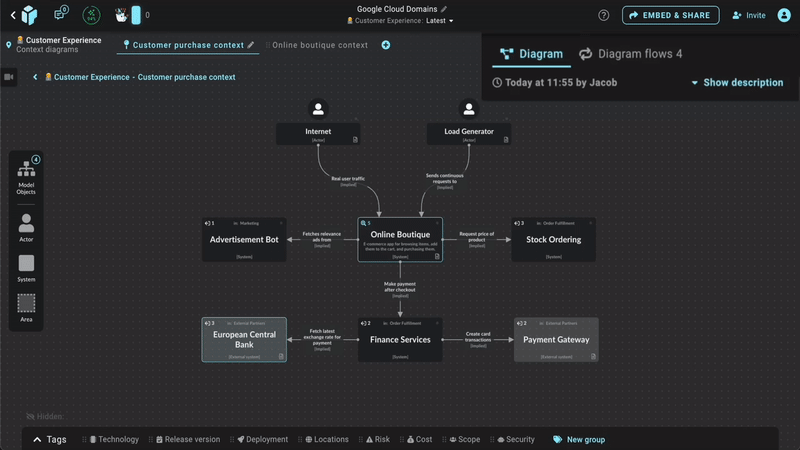Add a new diagram with plus icon
This screenshot has height=450, width=800.
tap(386, 45)
